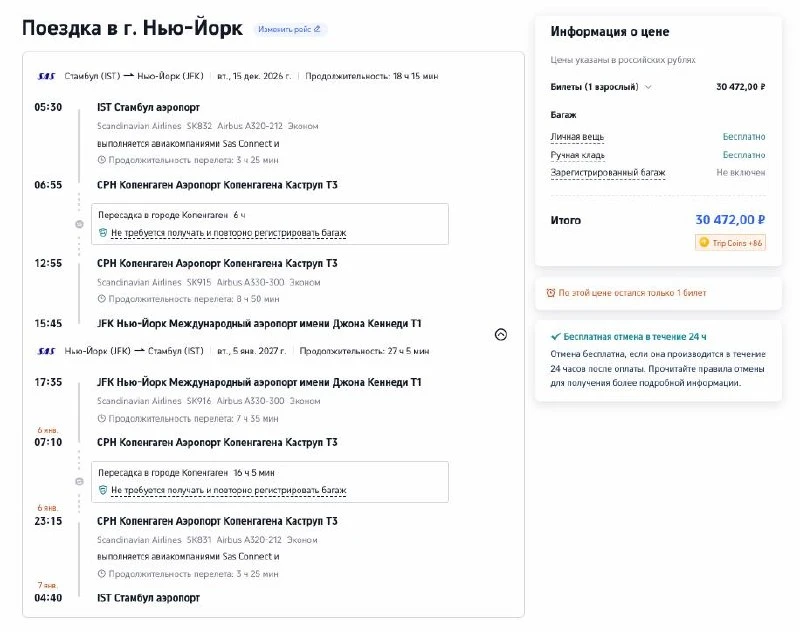Click the clock icon by the 7 ч 35 мин flight duration
Image resolution: width=800 pixels, height=632 pixels.
[102, 419]
